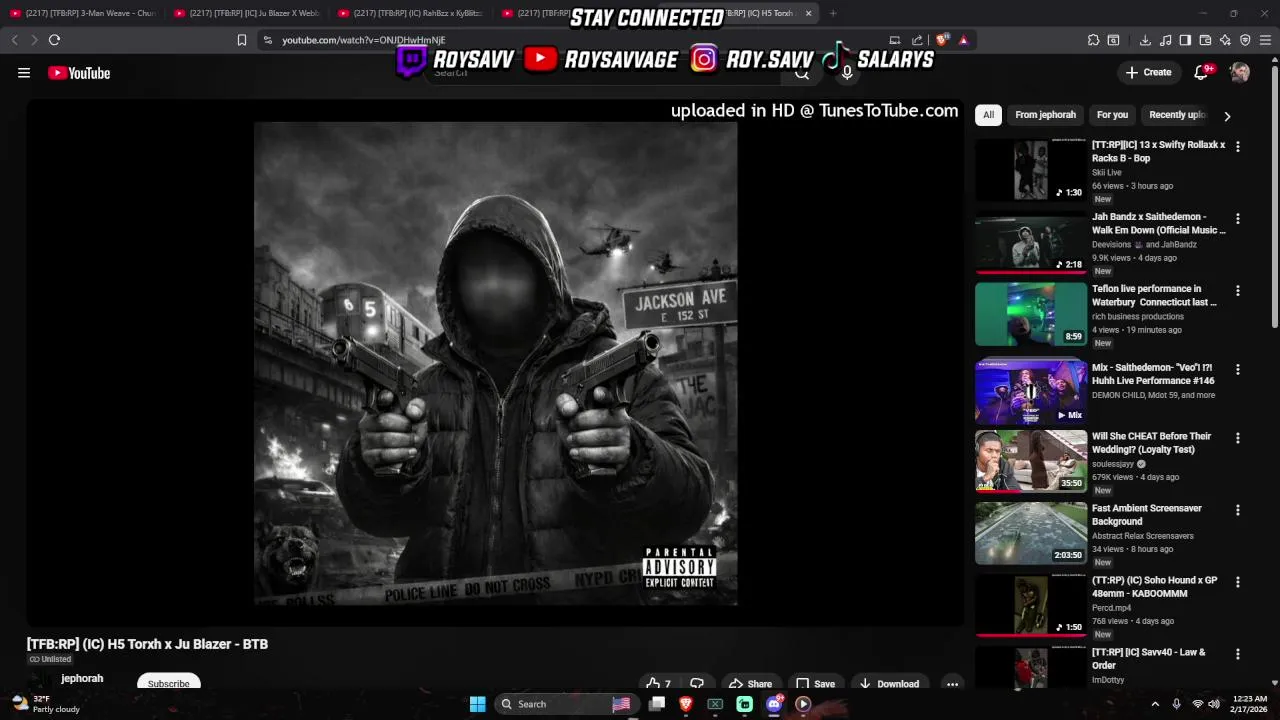Open YouTube notifications bell
This screenshot has width=1280, height=720.
coord(1202,72)
